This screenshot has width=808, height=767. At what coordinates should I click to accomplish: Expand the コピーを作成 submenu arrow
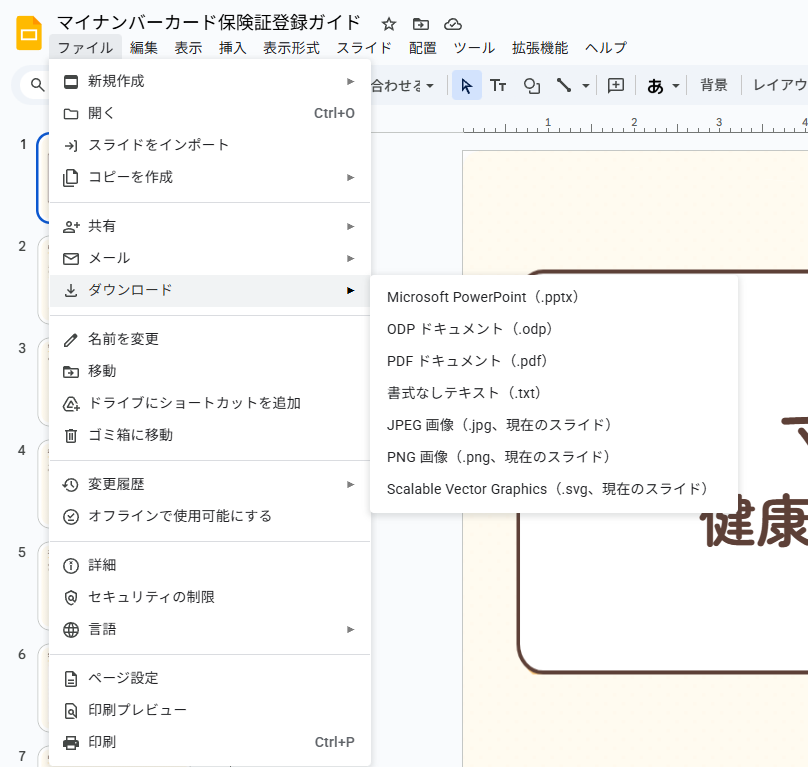click(x=350, y=177)
